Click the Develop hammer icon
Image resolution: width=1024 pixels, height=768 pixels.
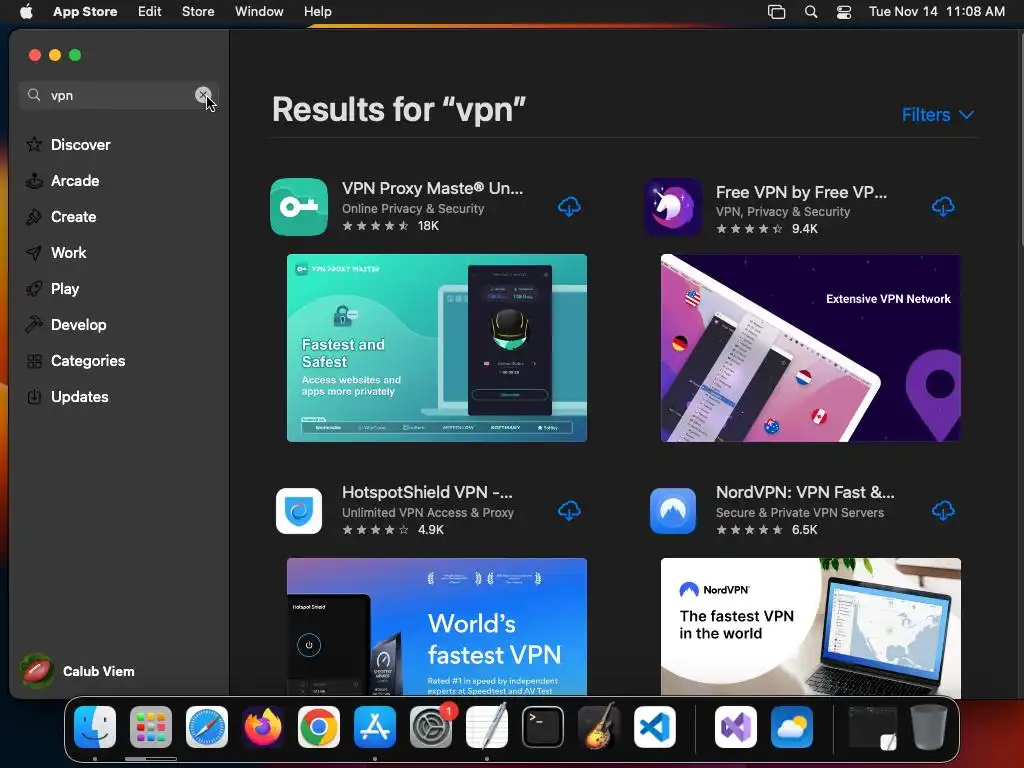click(x=34, y=324)
